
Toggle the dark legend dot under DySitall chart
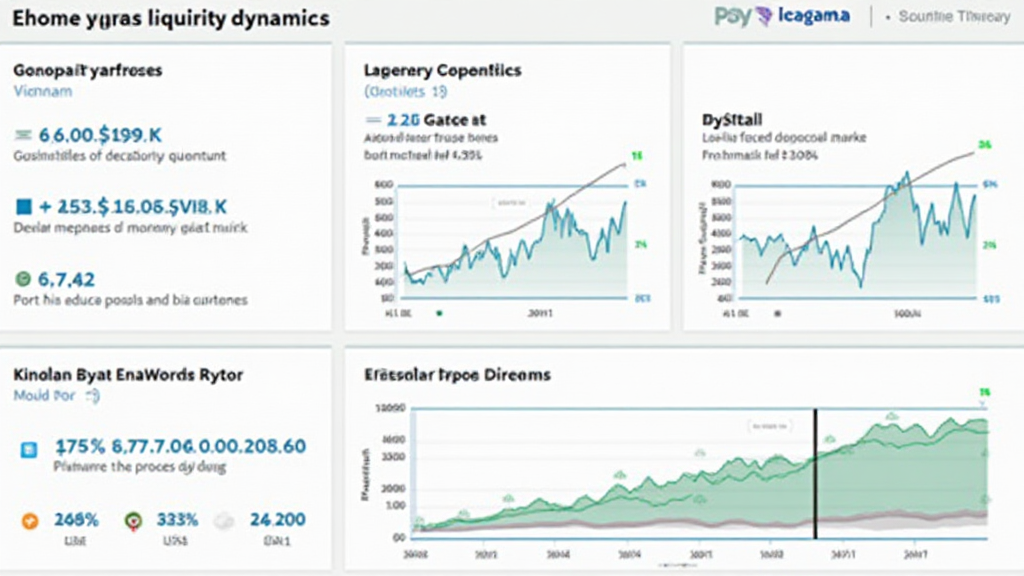coord(778,312)
